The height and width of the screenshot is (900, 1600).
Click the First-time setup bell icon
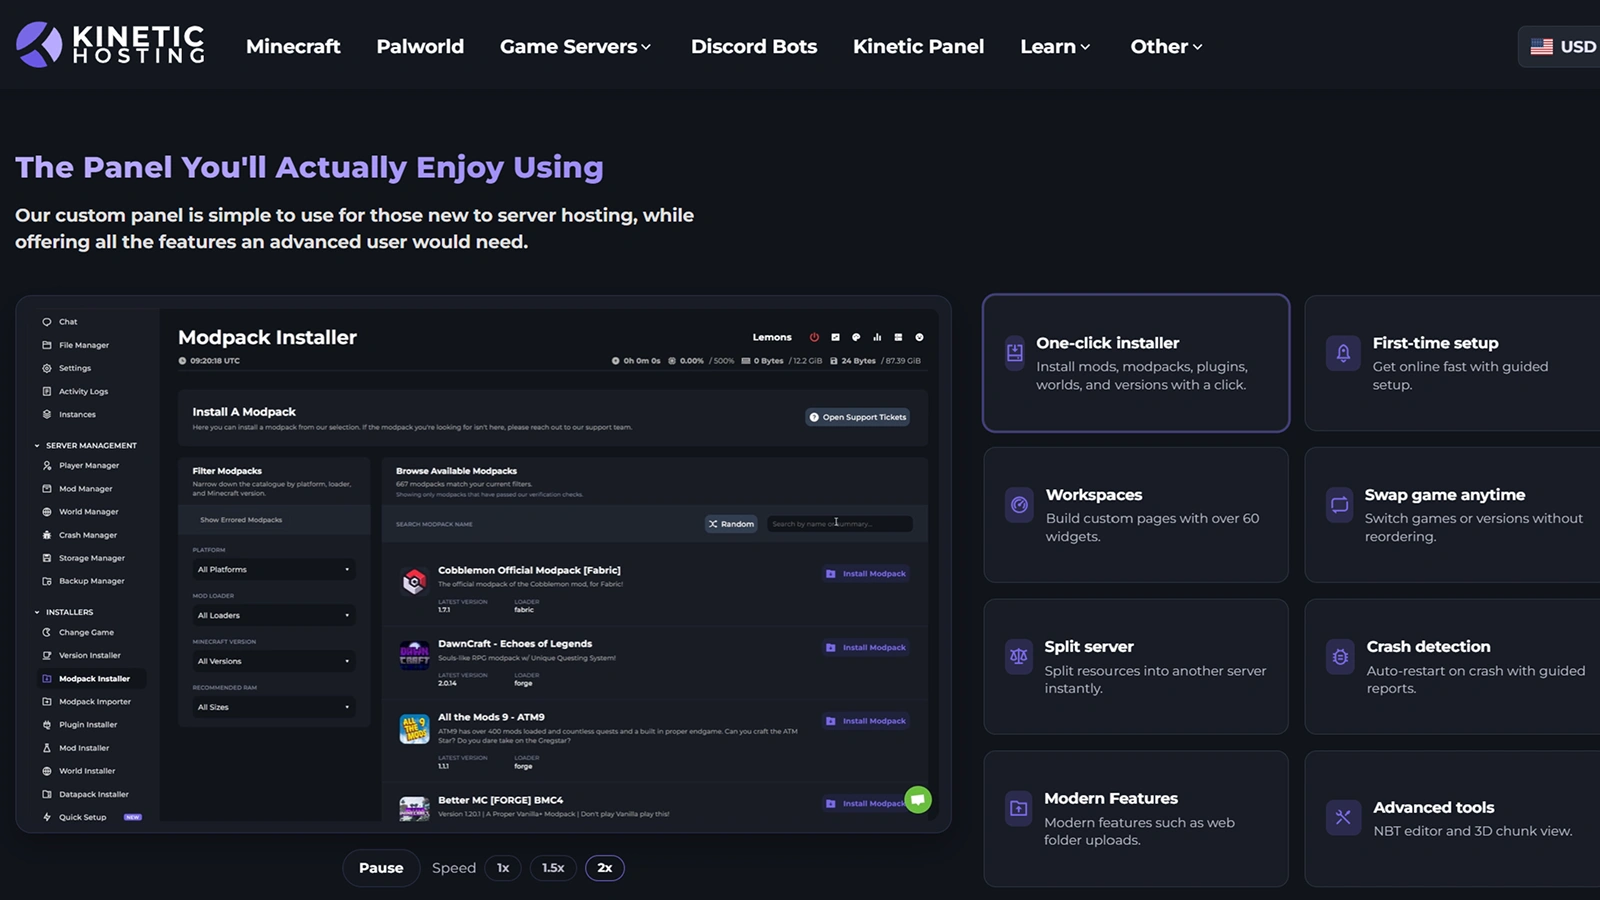(x=1343, y=353)
